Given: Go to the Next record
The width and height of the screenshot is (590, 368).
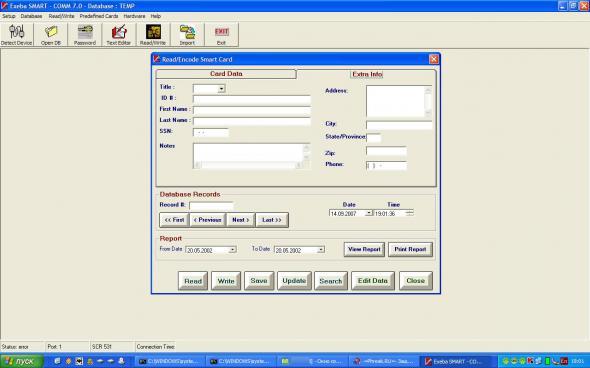Looking at the screenshot, I should 241,220.
